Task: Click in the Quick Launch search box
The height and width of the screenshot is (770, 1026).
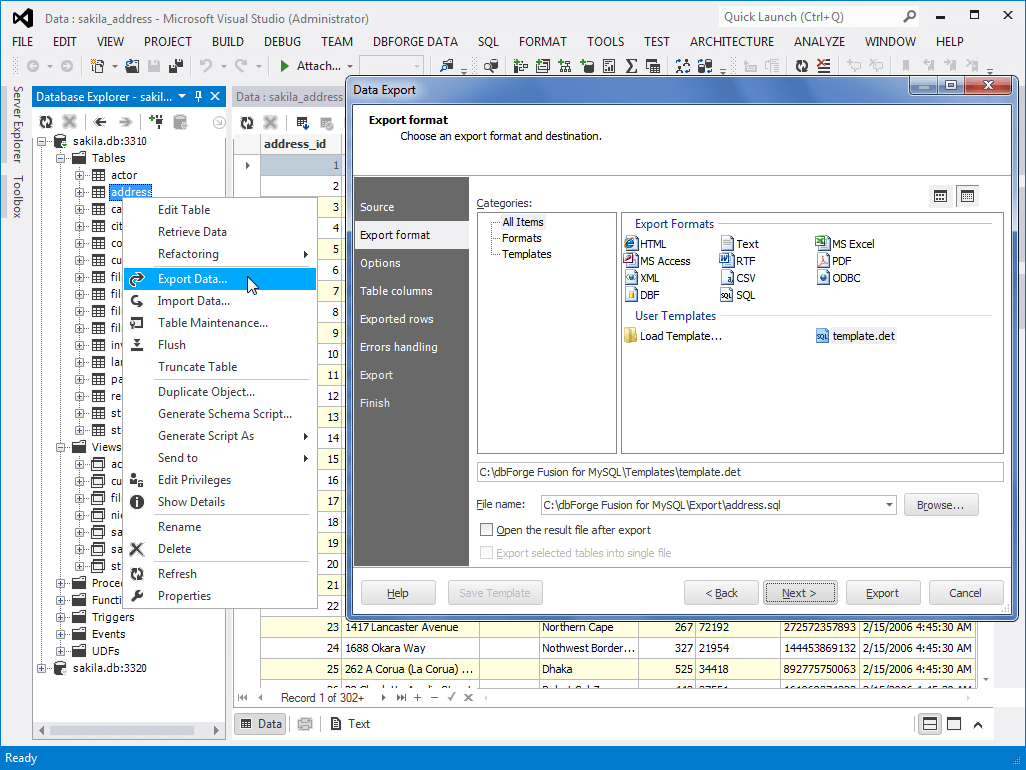Action: (x=811, y=17)
